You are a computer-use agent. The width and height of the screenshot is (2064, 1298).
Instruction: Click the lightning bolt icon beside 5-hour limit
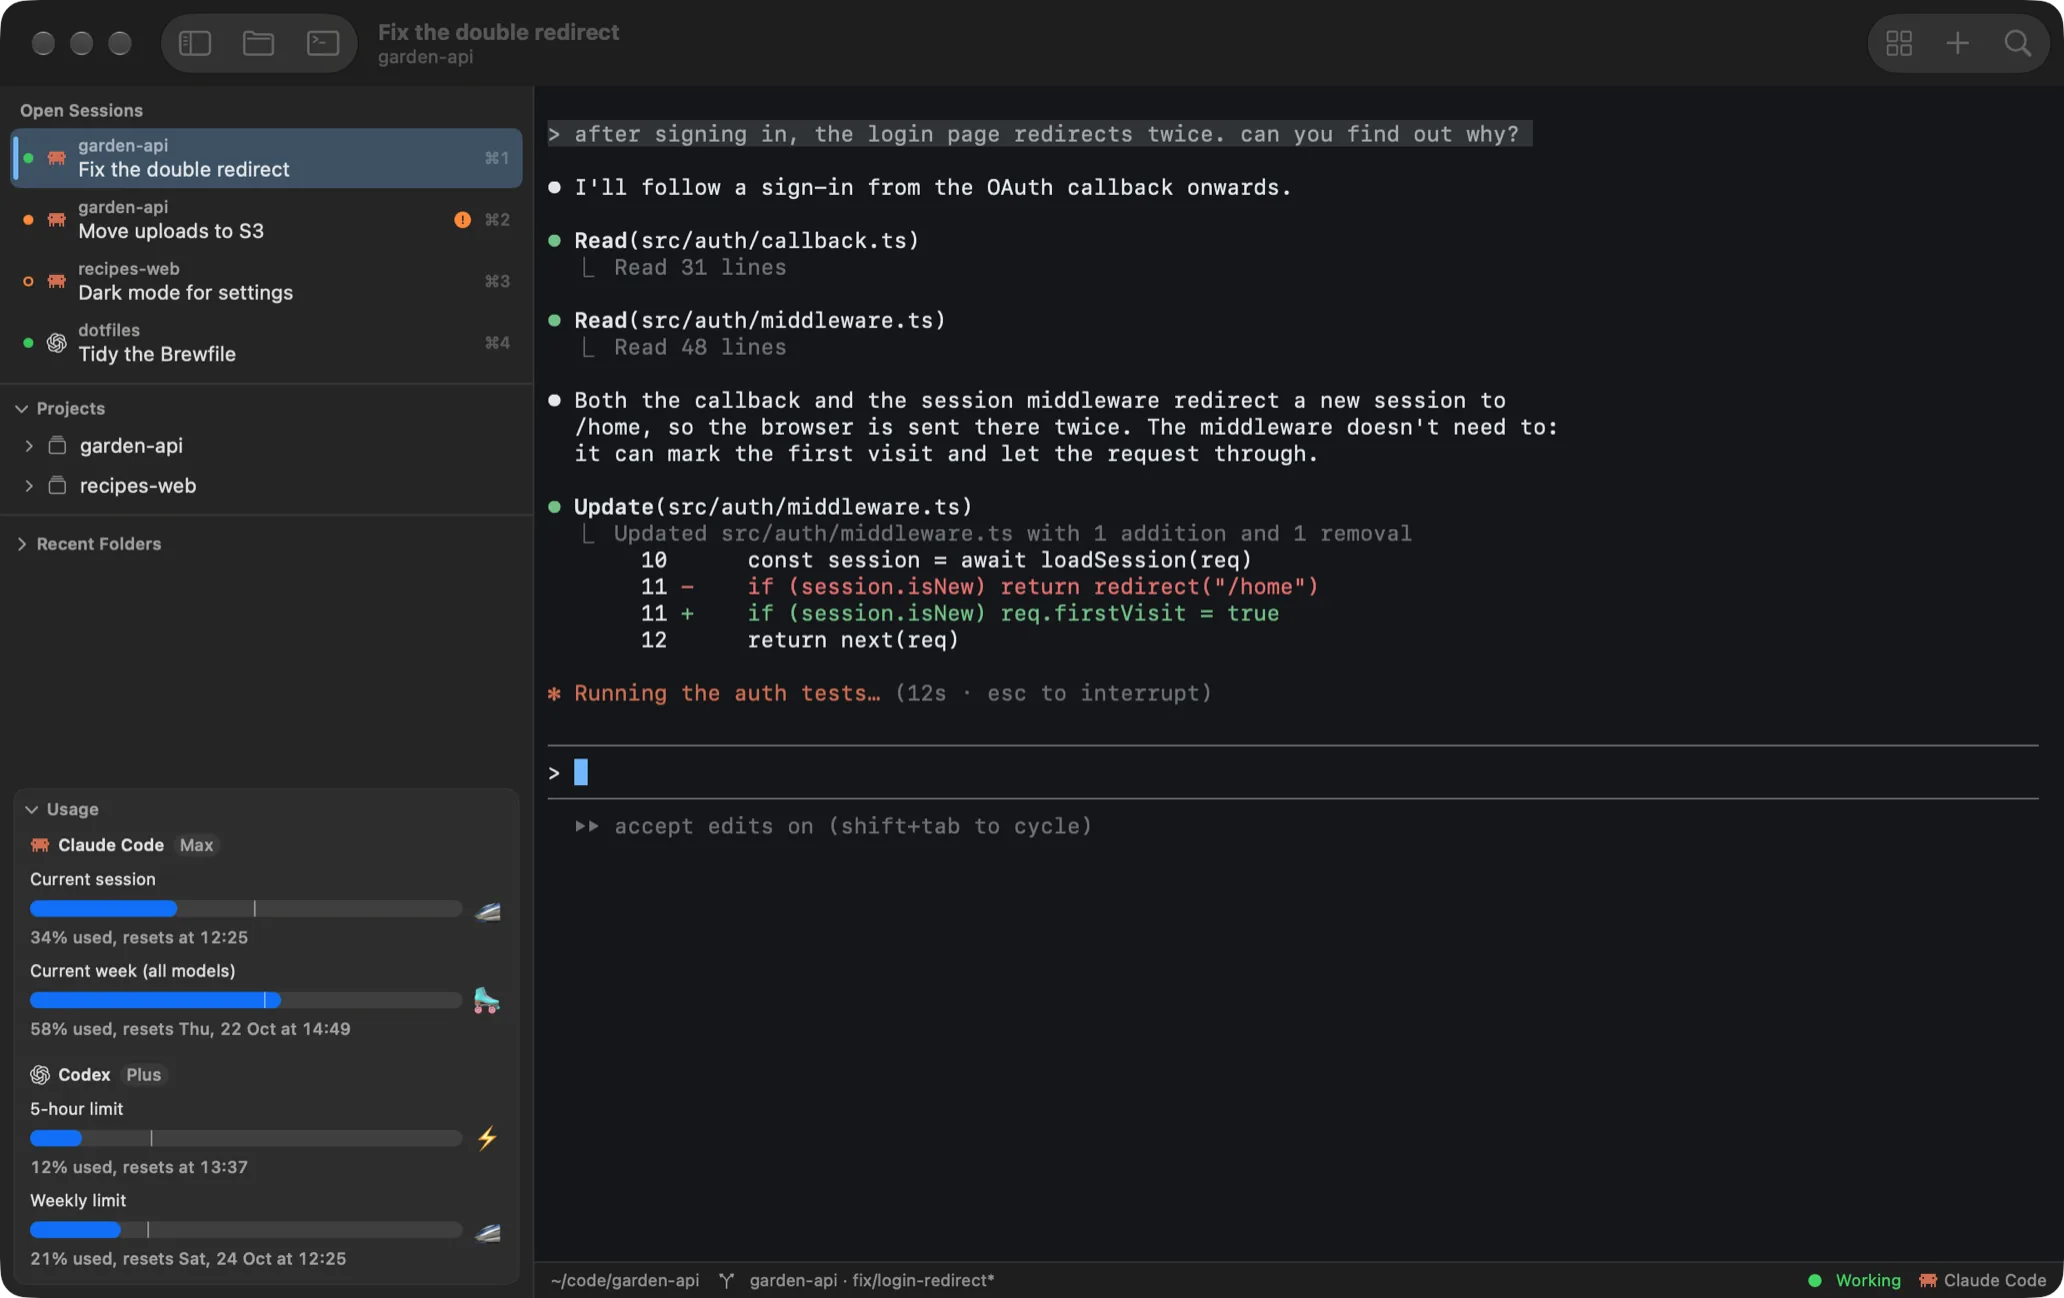[487, 1138]
